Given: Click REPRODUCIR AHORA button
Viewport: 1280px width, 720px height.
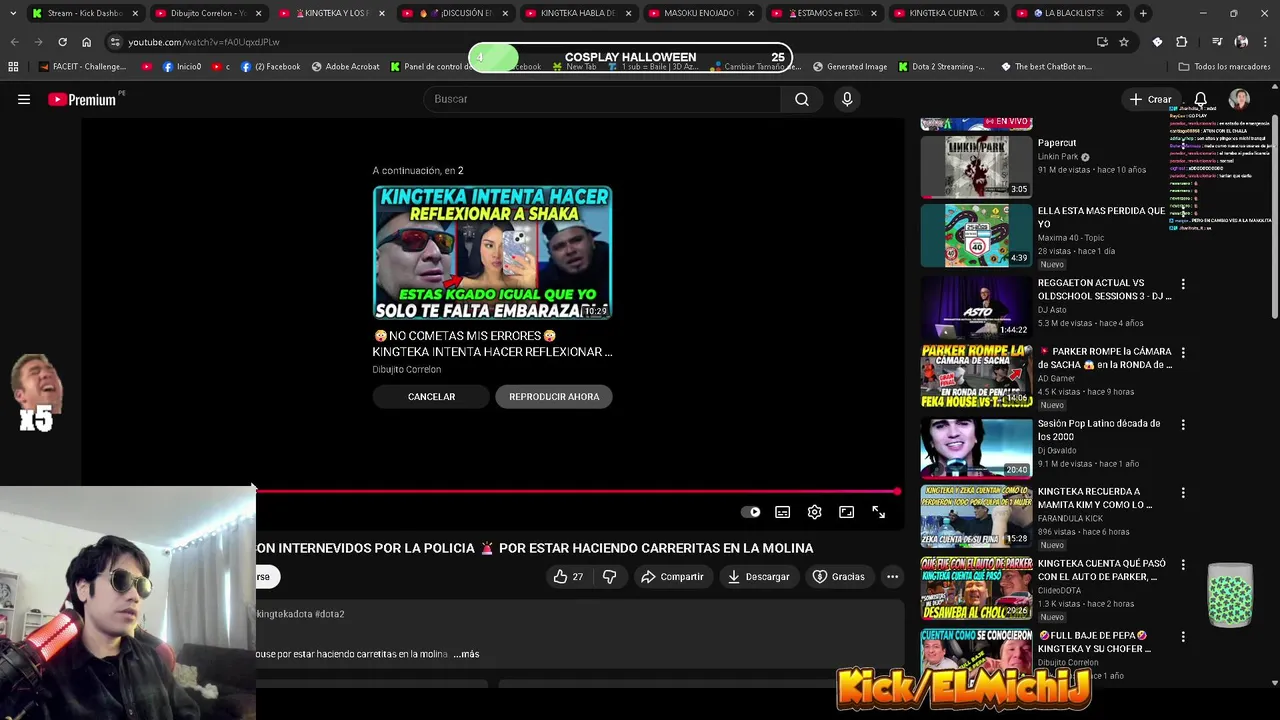Looking at the screenshot, I should click(554, 397).
